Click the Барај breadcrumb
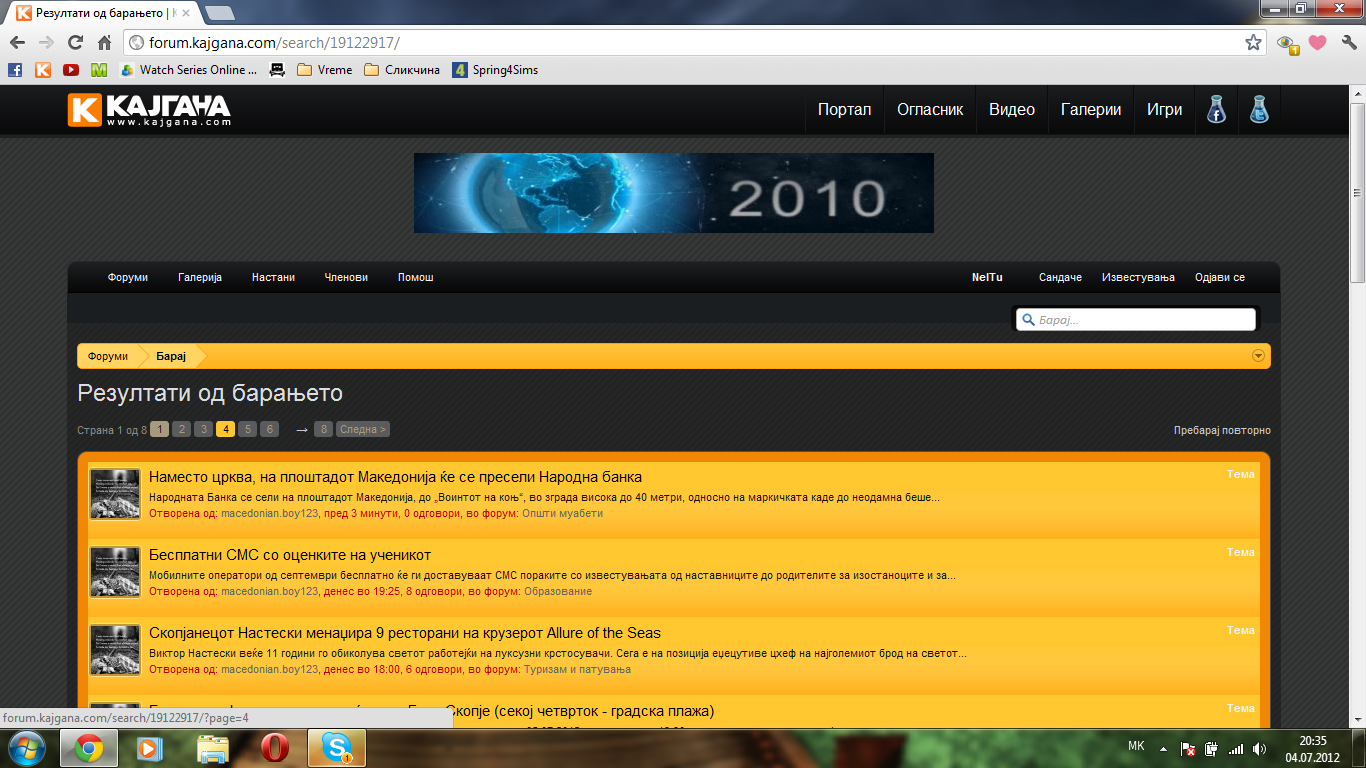Image resolution: width=1366 pixels, height=768 pixels. pos(171,356)
